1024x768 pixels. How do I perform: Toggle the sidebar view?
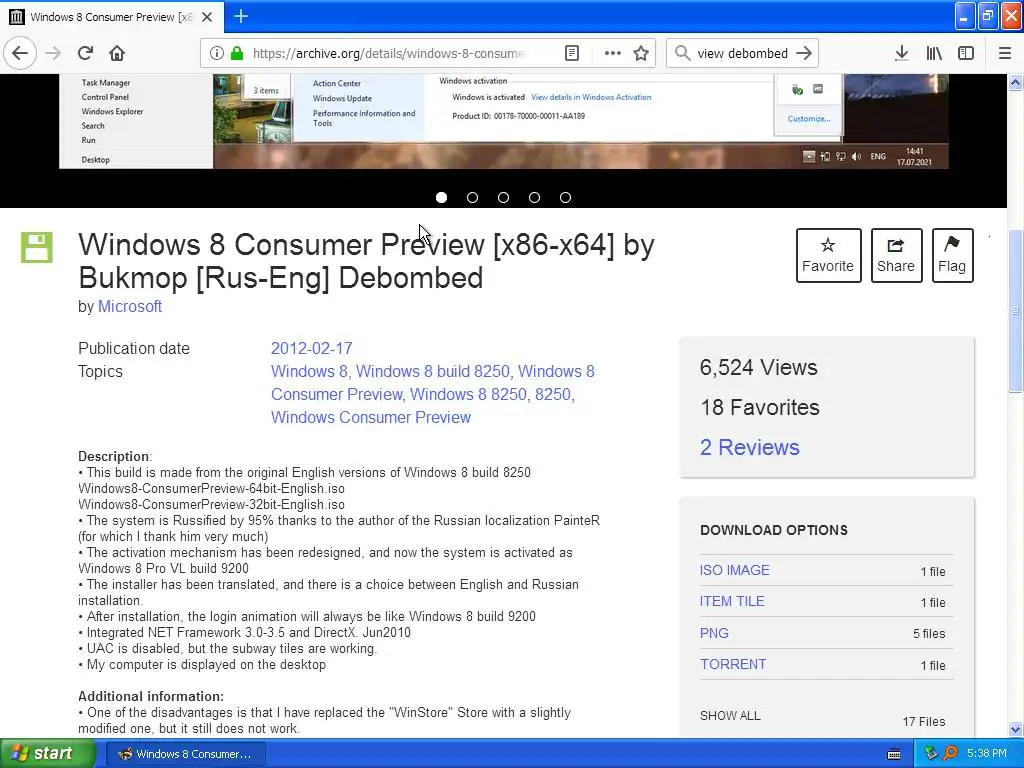click(x=966, y=53)
